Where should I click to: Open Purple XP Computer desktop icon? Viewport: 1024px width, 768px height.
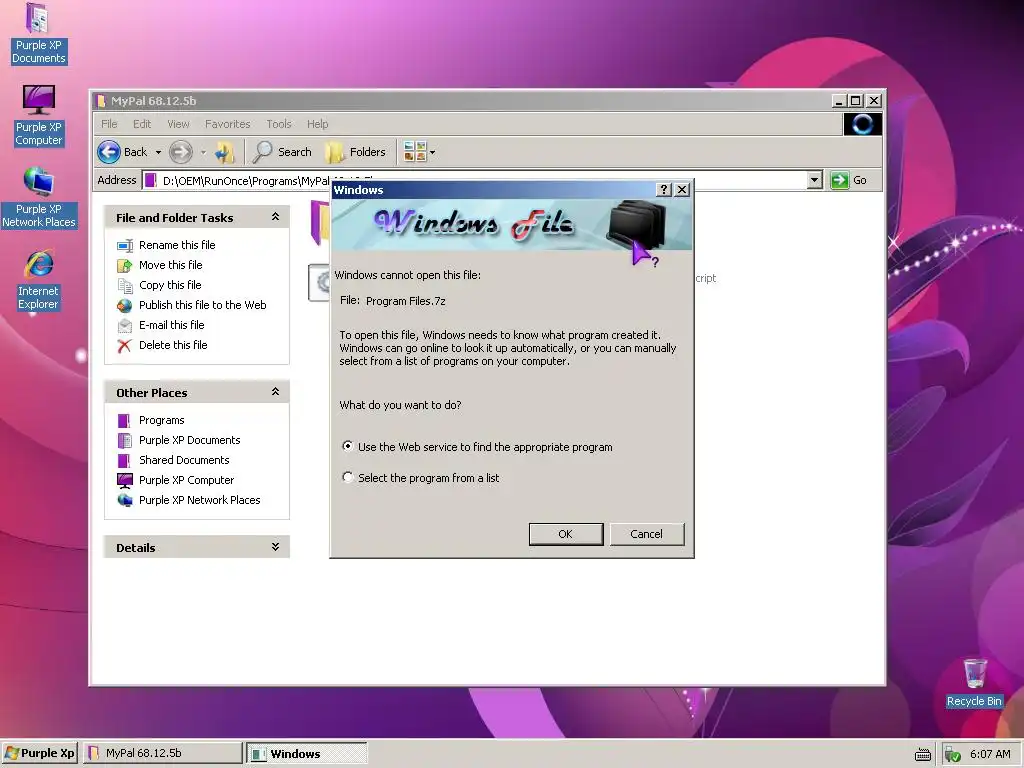[x=39, y=116]
